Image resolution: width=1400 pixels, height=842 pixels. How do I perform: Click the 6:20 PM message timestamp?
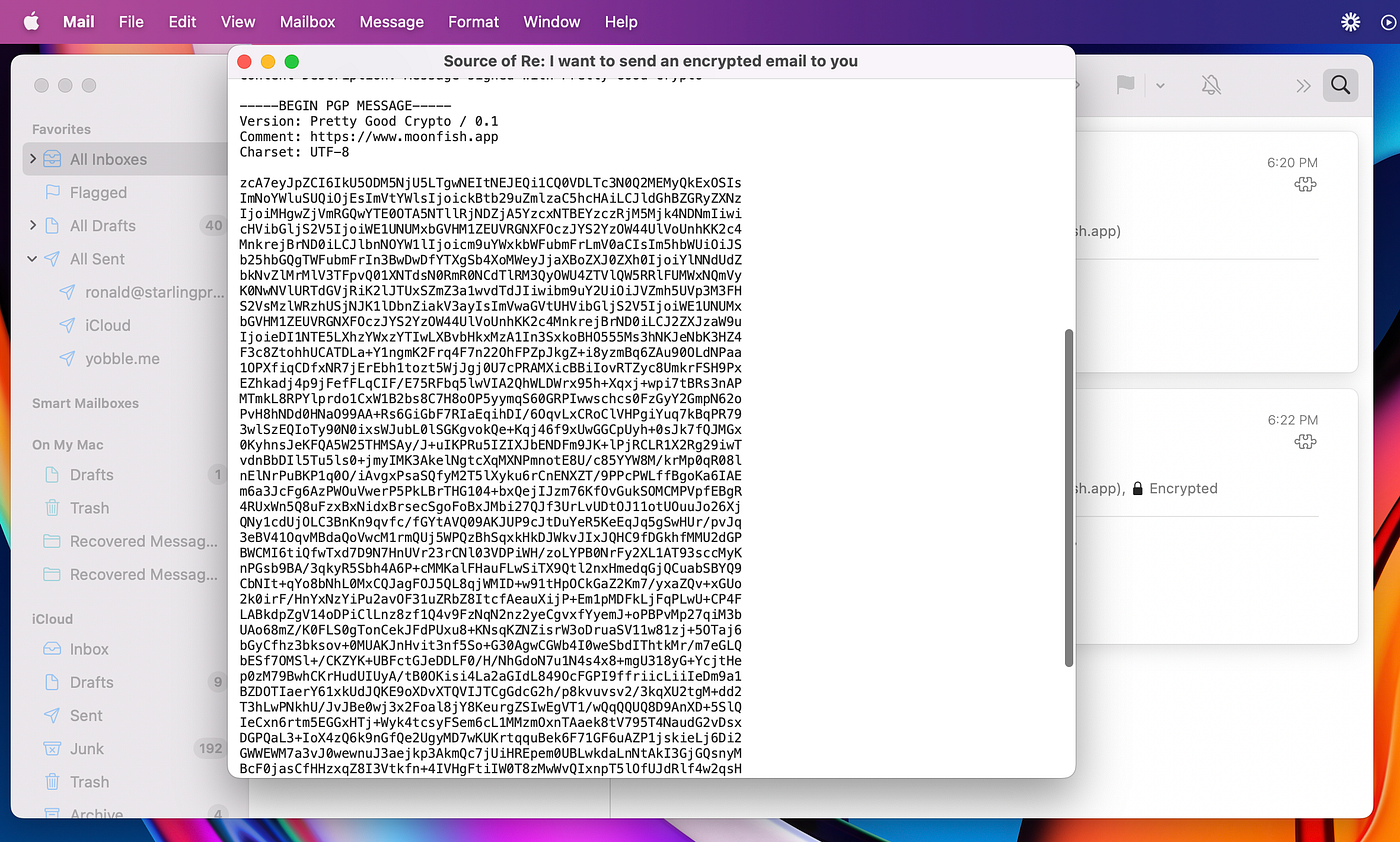click(1292, 162)
